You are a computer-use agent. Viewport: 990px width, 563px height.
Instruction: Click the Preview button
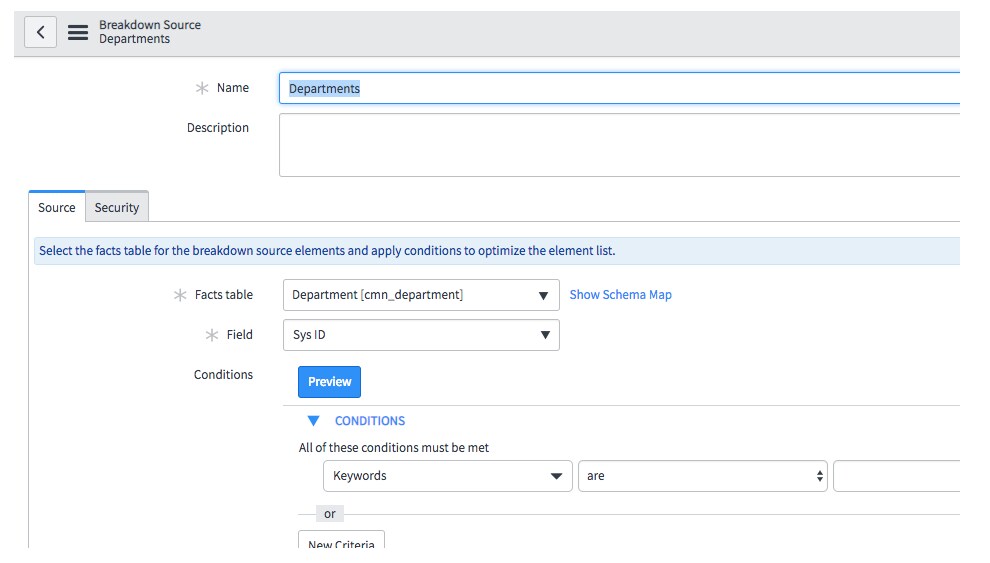pyautogui.click(x=330, y=382)
